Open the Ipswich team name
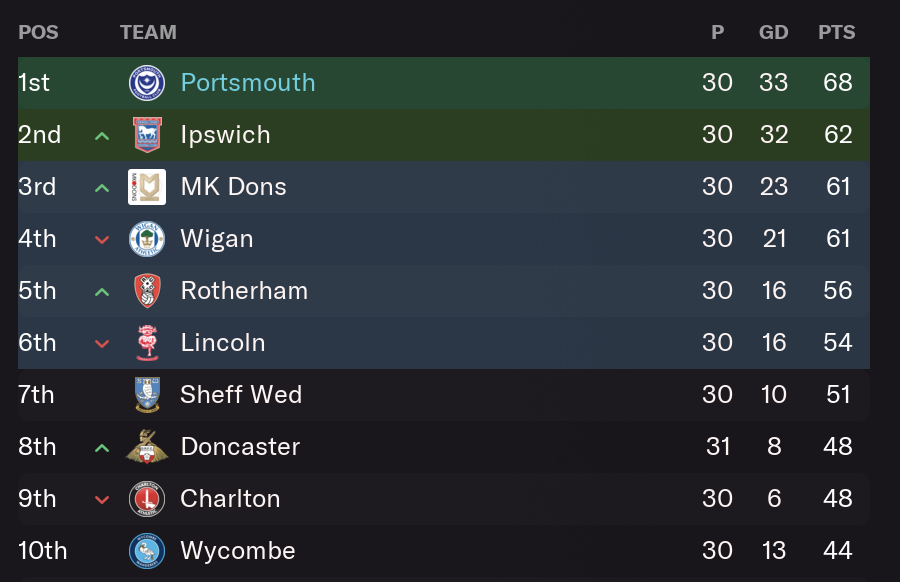The height and width of the screenshot is (582, 900). [x=225, y=135]
